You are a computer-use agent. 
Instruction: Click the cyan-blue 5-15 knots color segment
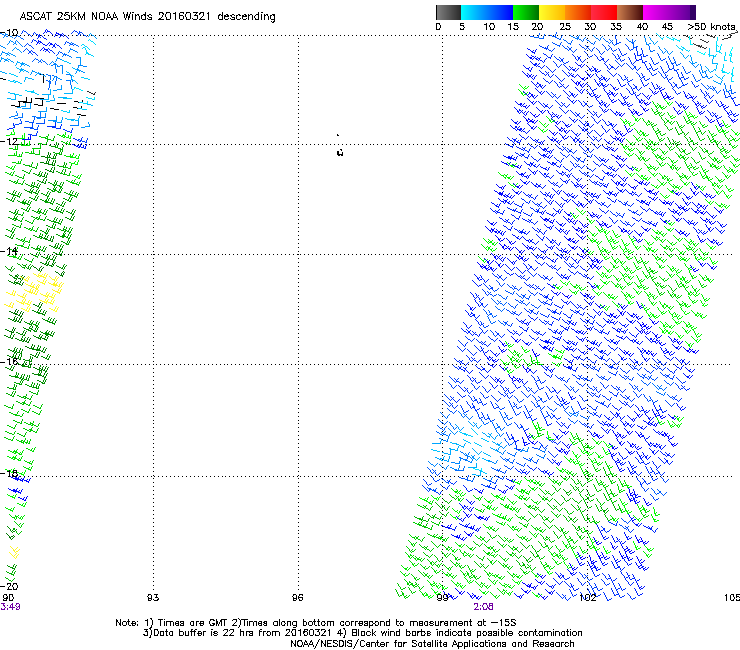click(x=487, y=12)
